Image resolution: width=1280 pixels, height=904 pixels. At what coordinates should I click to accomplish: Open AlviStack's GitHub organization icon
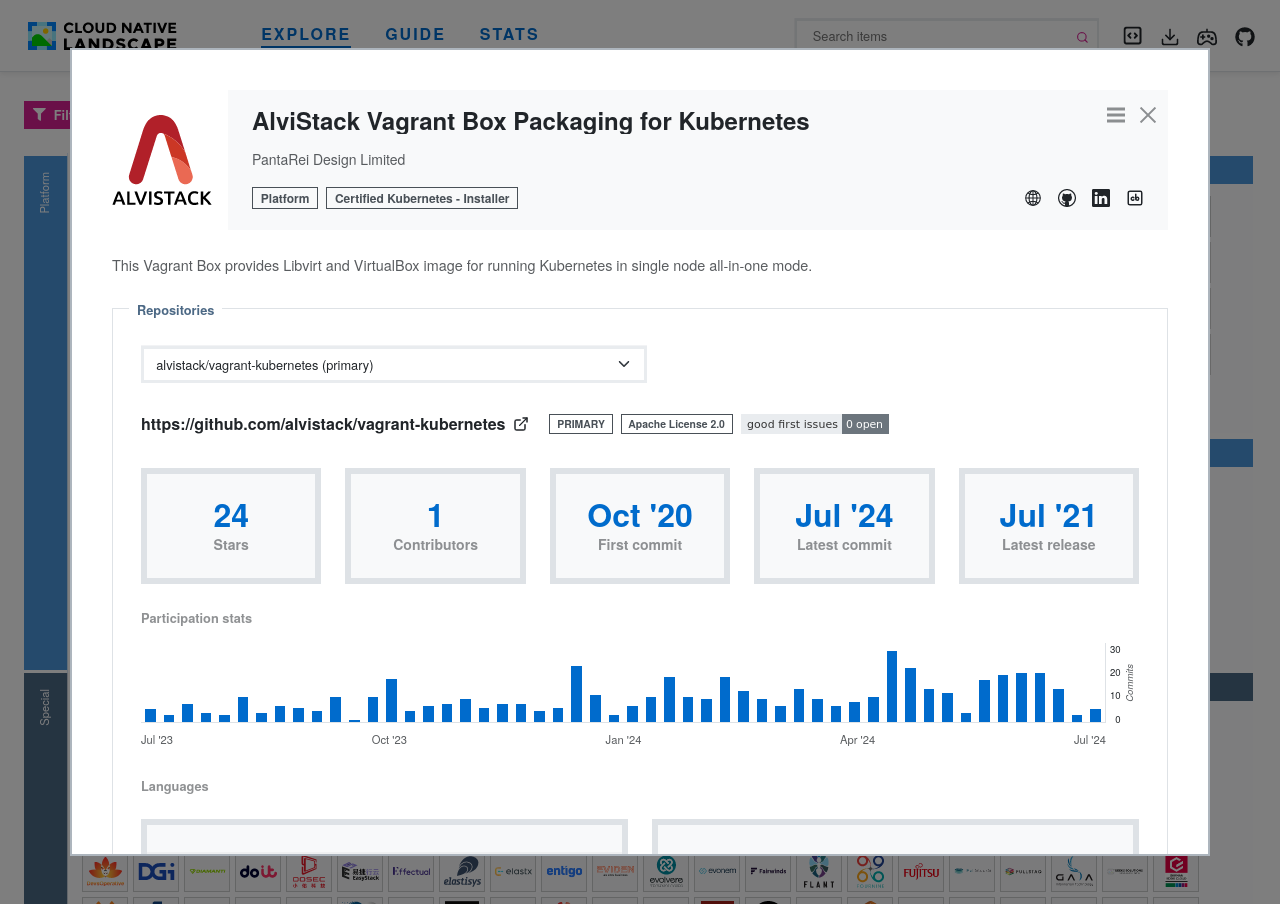click(x=1067, y=198)
